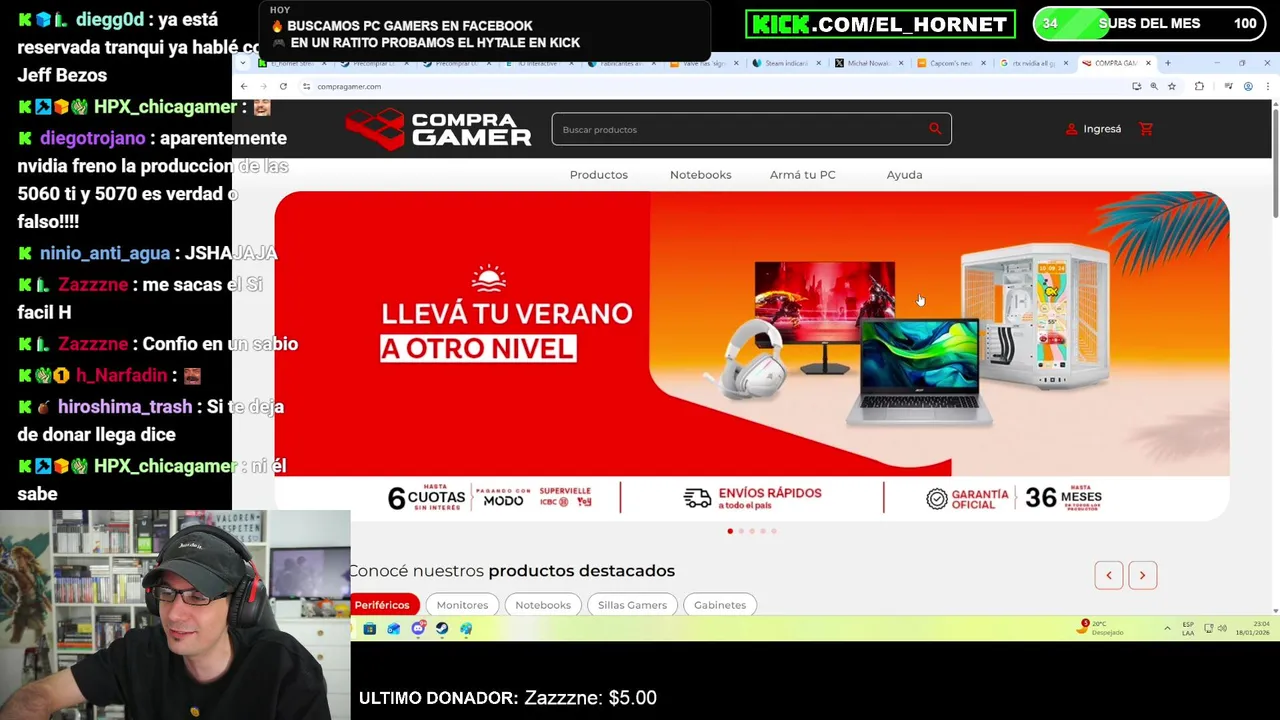The image size is (1280, 720).
Task: Click the volume speaker tray icon
Action: [1223, 628]
